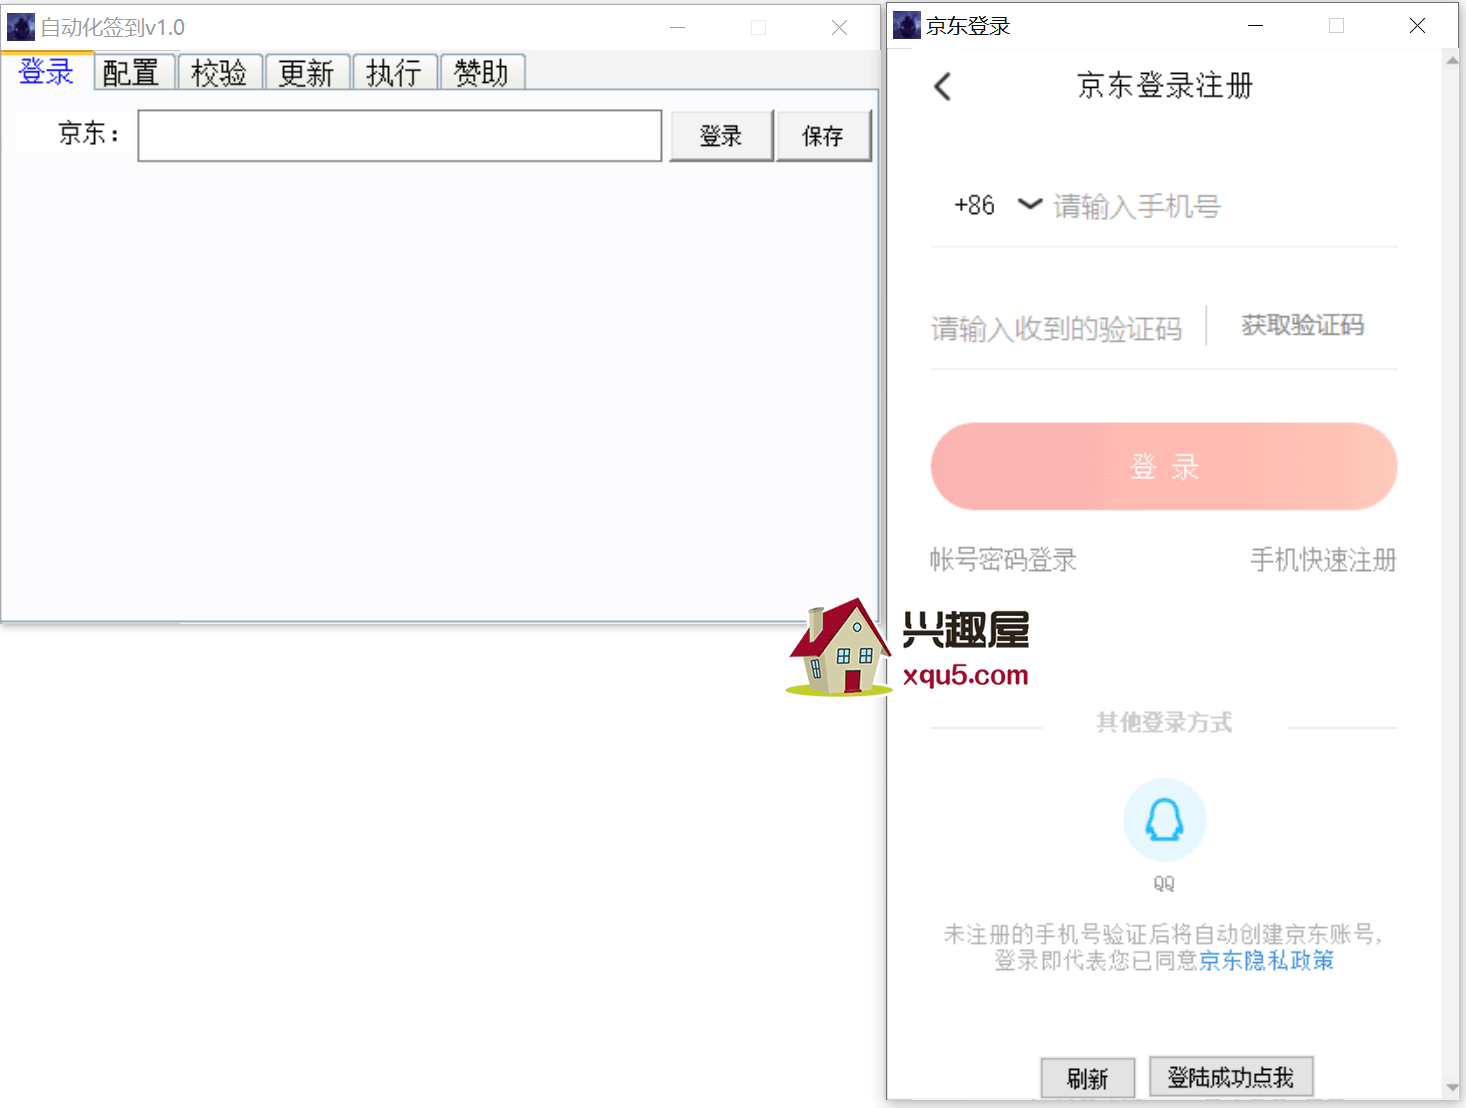The height and width of the screenshot is (1108, 1466).
Task: Focus the 京东 text input field
Action: tap(400, 135)
